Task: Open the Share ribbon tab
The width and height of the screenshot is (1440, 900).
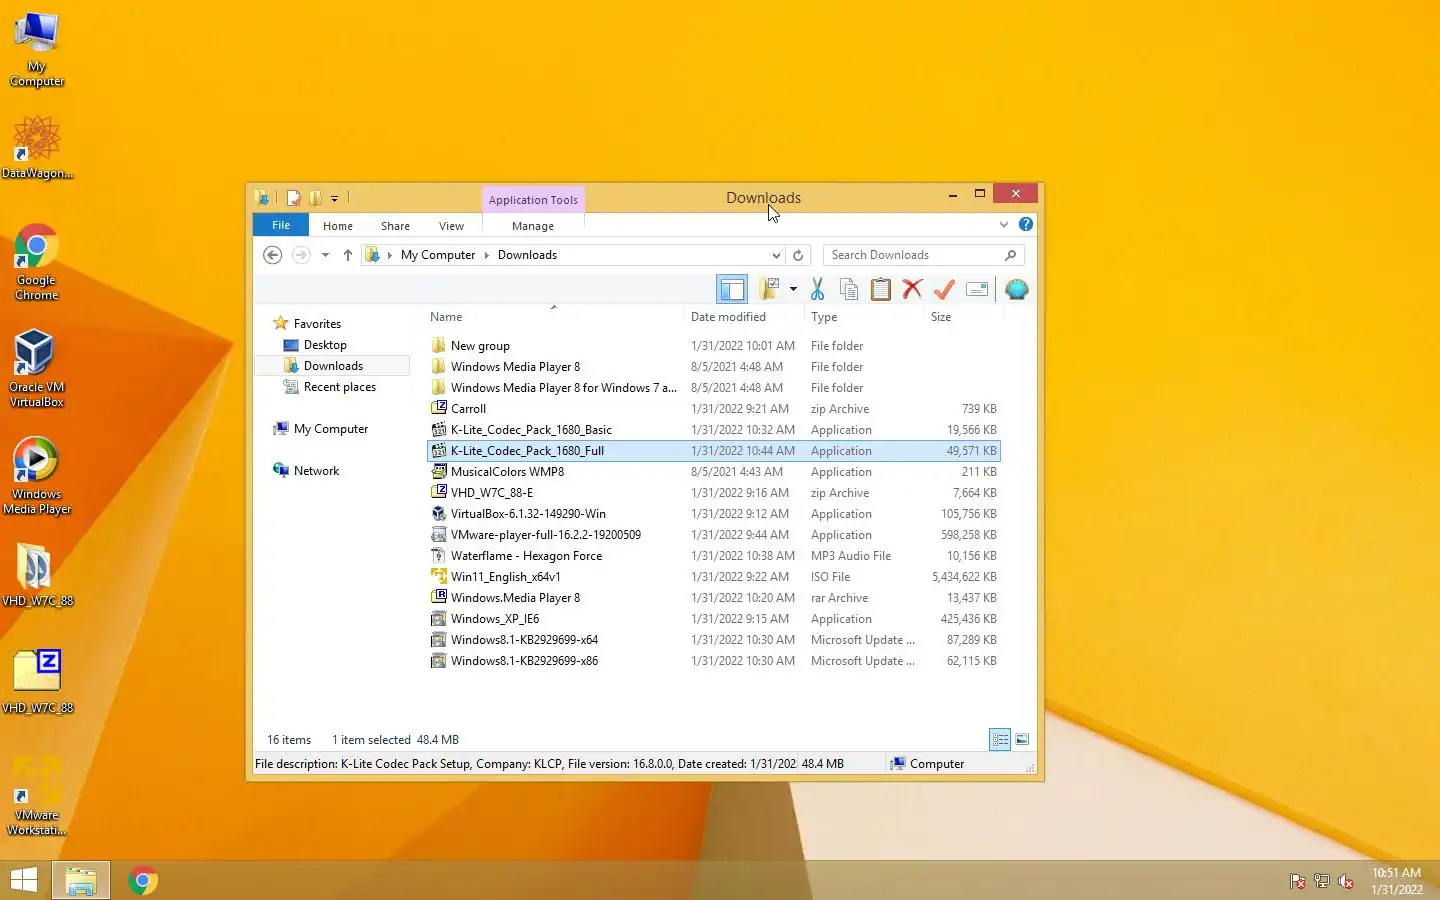Action: pos(395,226)
